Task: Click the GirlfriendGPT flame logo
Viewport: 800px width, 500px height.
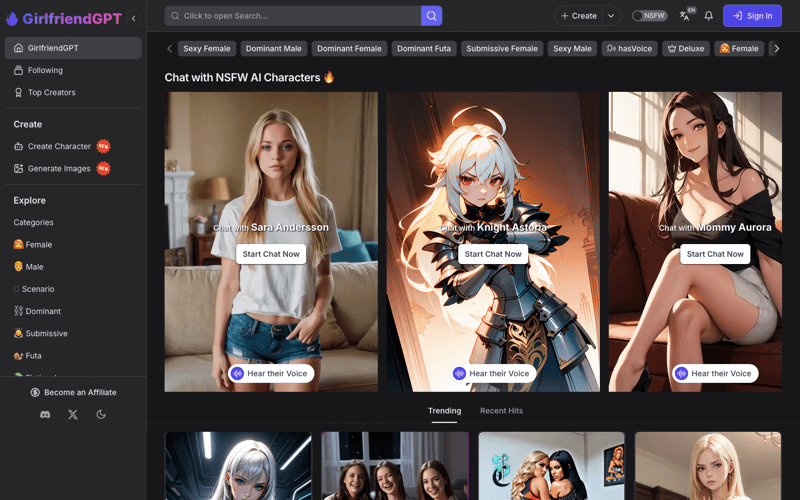Action: point(12,17)
